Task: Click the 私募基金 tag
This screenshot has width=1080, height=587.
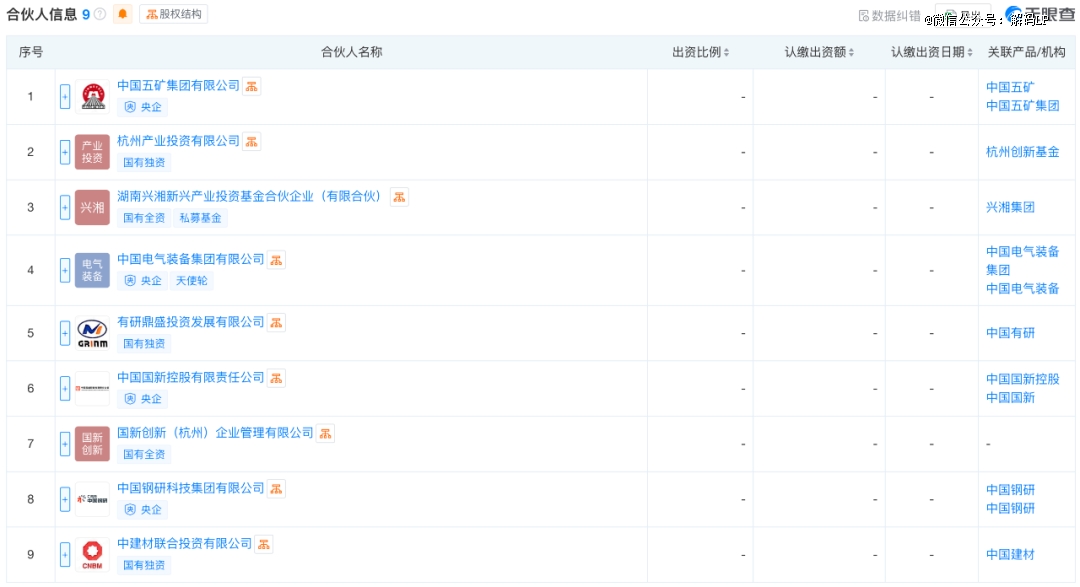Action: 200,218
